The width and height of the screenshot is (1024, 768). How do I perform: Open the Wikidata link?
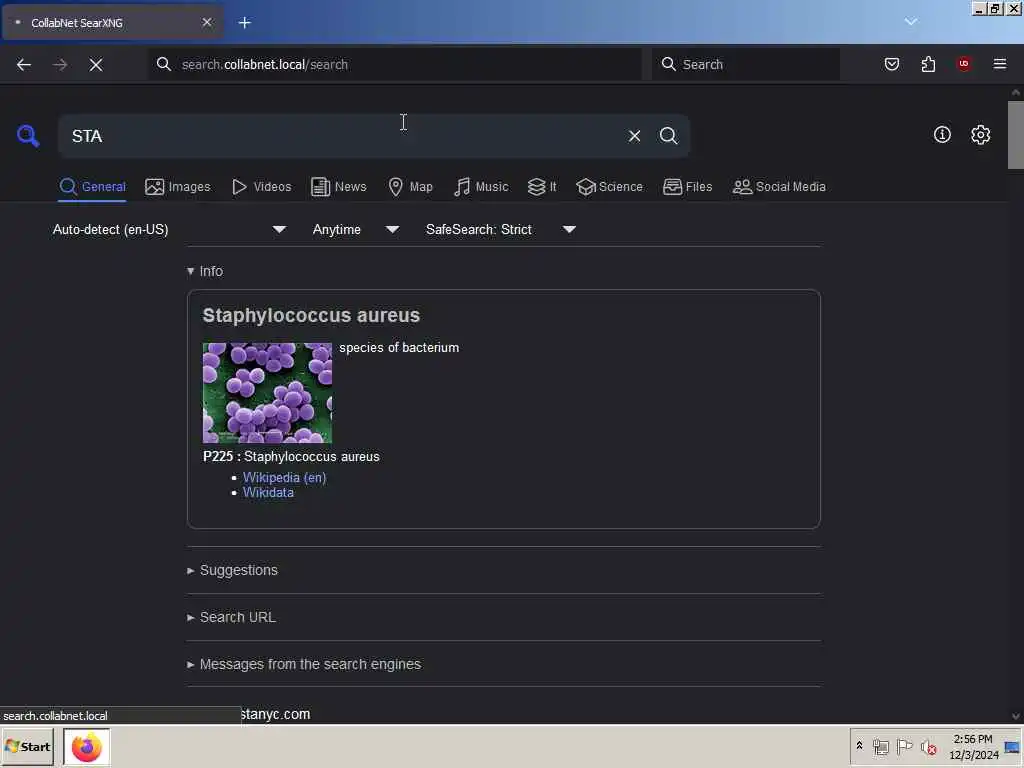tap(268, 492)
